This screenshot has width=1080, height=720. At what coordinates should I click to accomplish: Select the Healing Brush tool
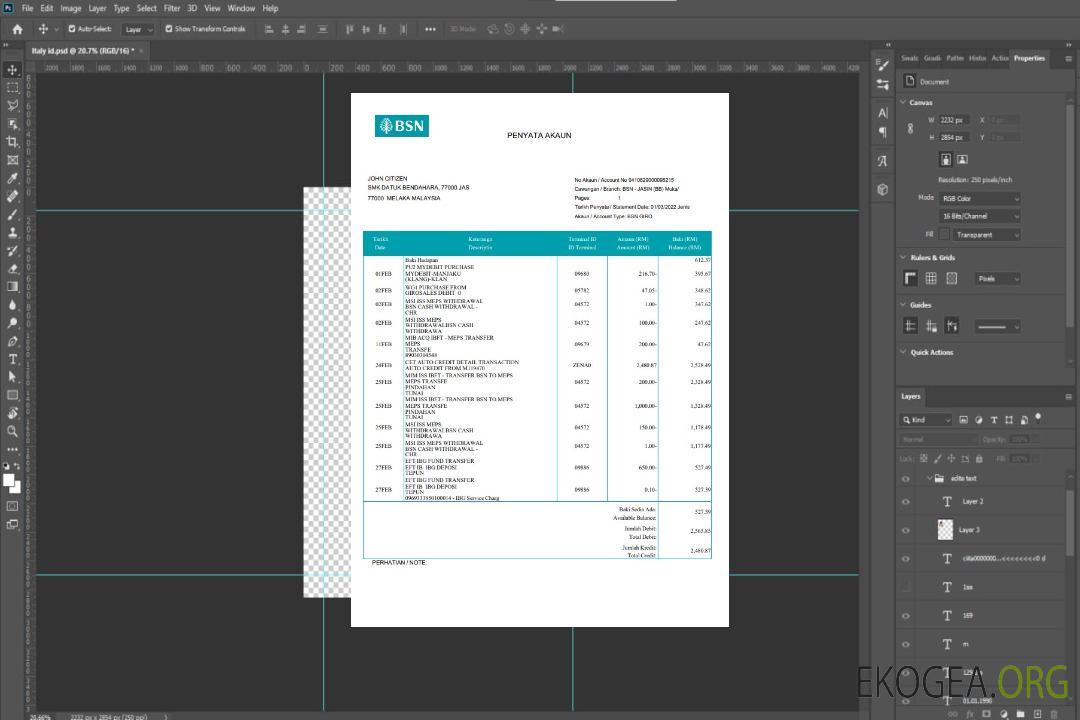tap(12, 196)
